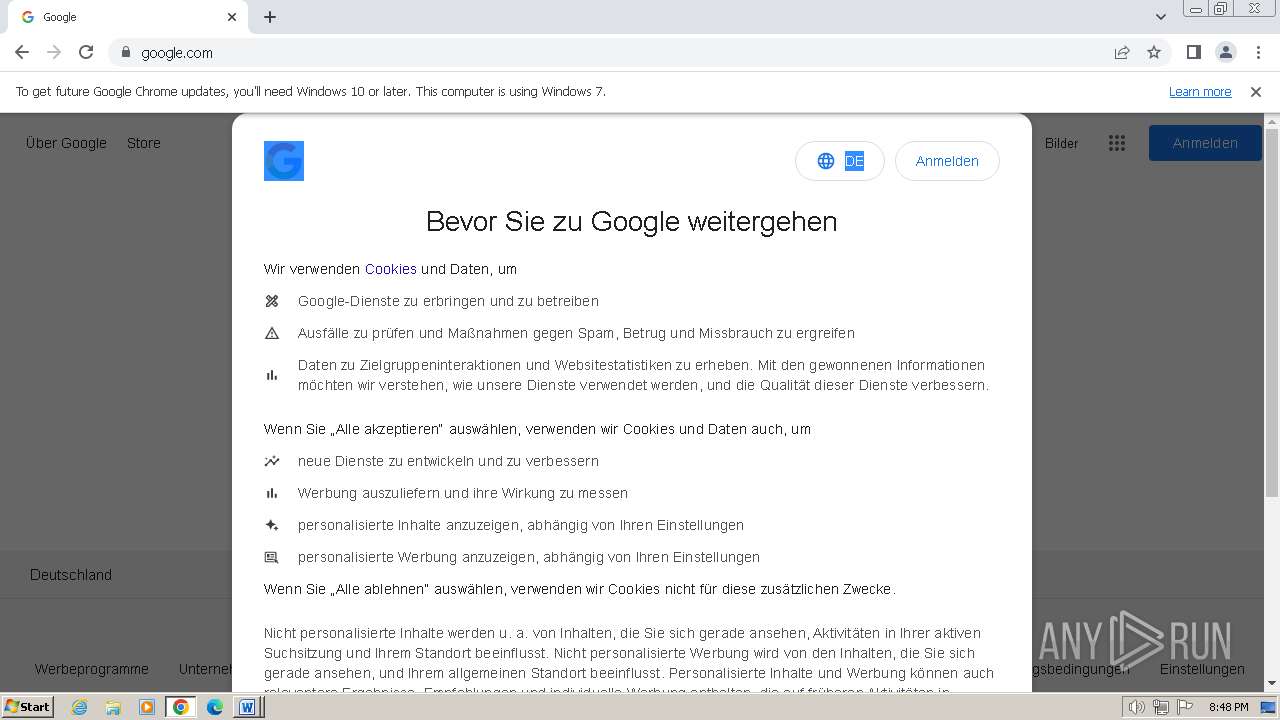Click the bar chart icon beside Daten zu Zielgruppeninteraktionen

[272, 375]
